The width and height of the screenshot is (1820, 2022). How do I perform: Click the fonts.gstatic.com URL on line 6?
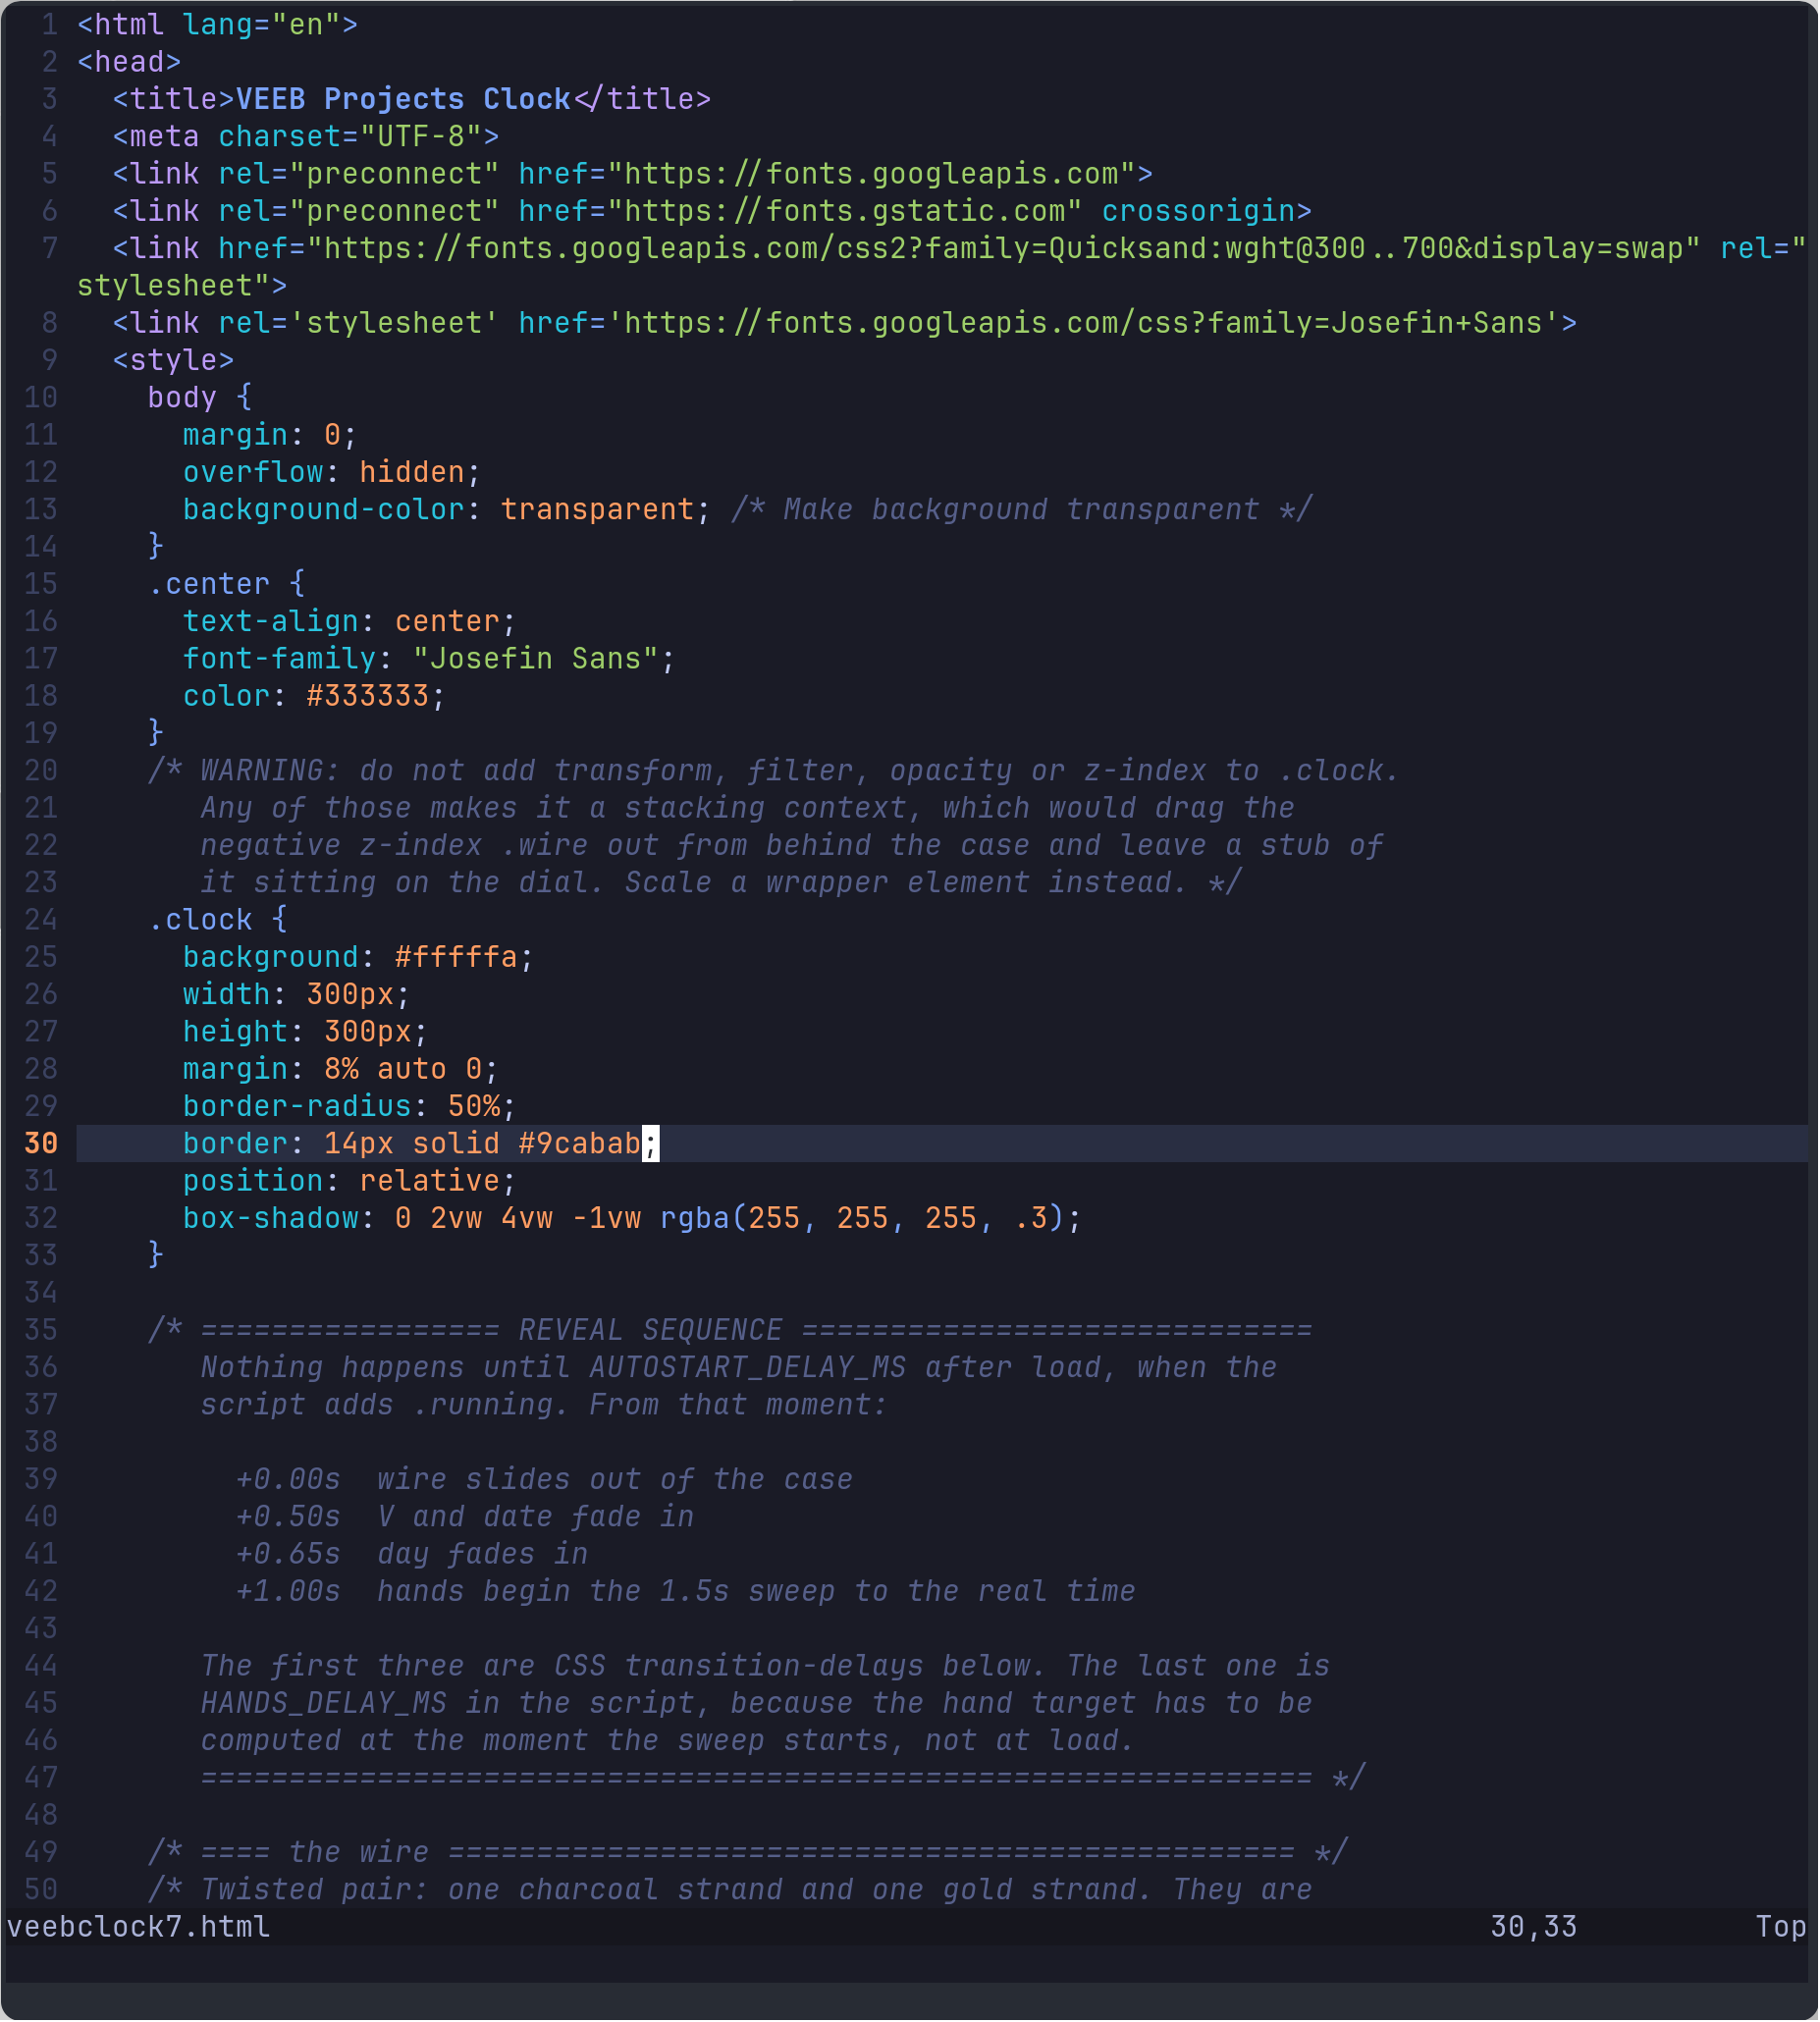pos(845,211)
